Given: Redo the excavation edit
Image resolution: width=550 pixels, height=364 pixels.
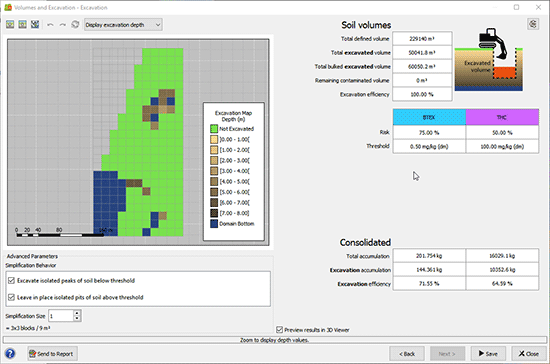Looking at the screenshot, I should [62, 25].
